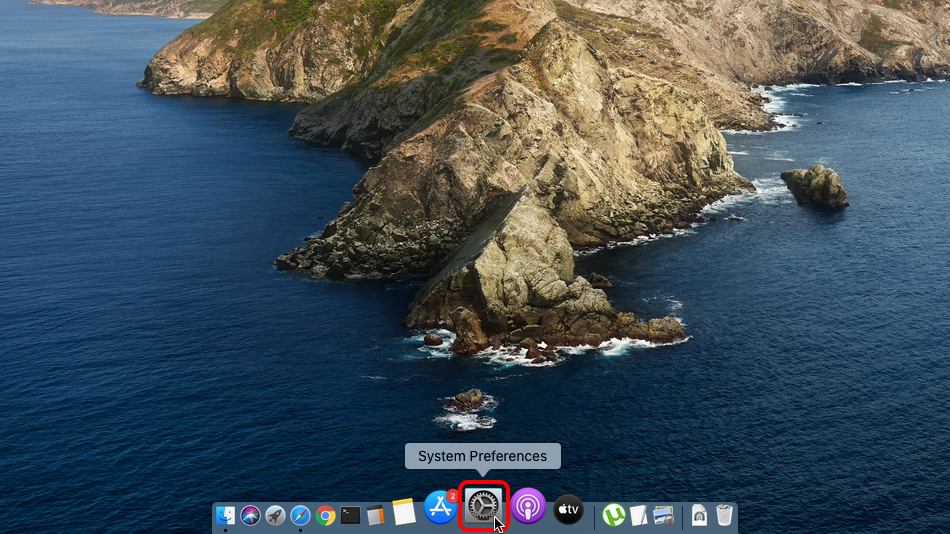Viewport: 950px width, 534px height.
Task: Click the Dock divider left of uTorrent
Action: (x=595, y=516)
